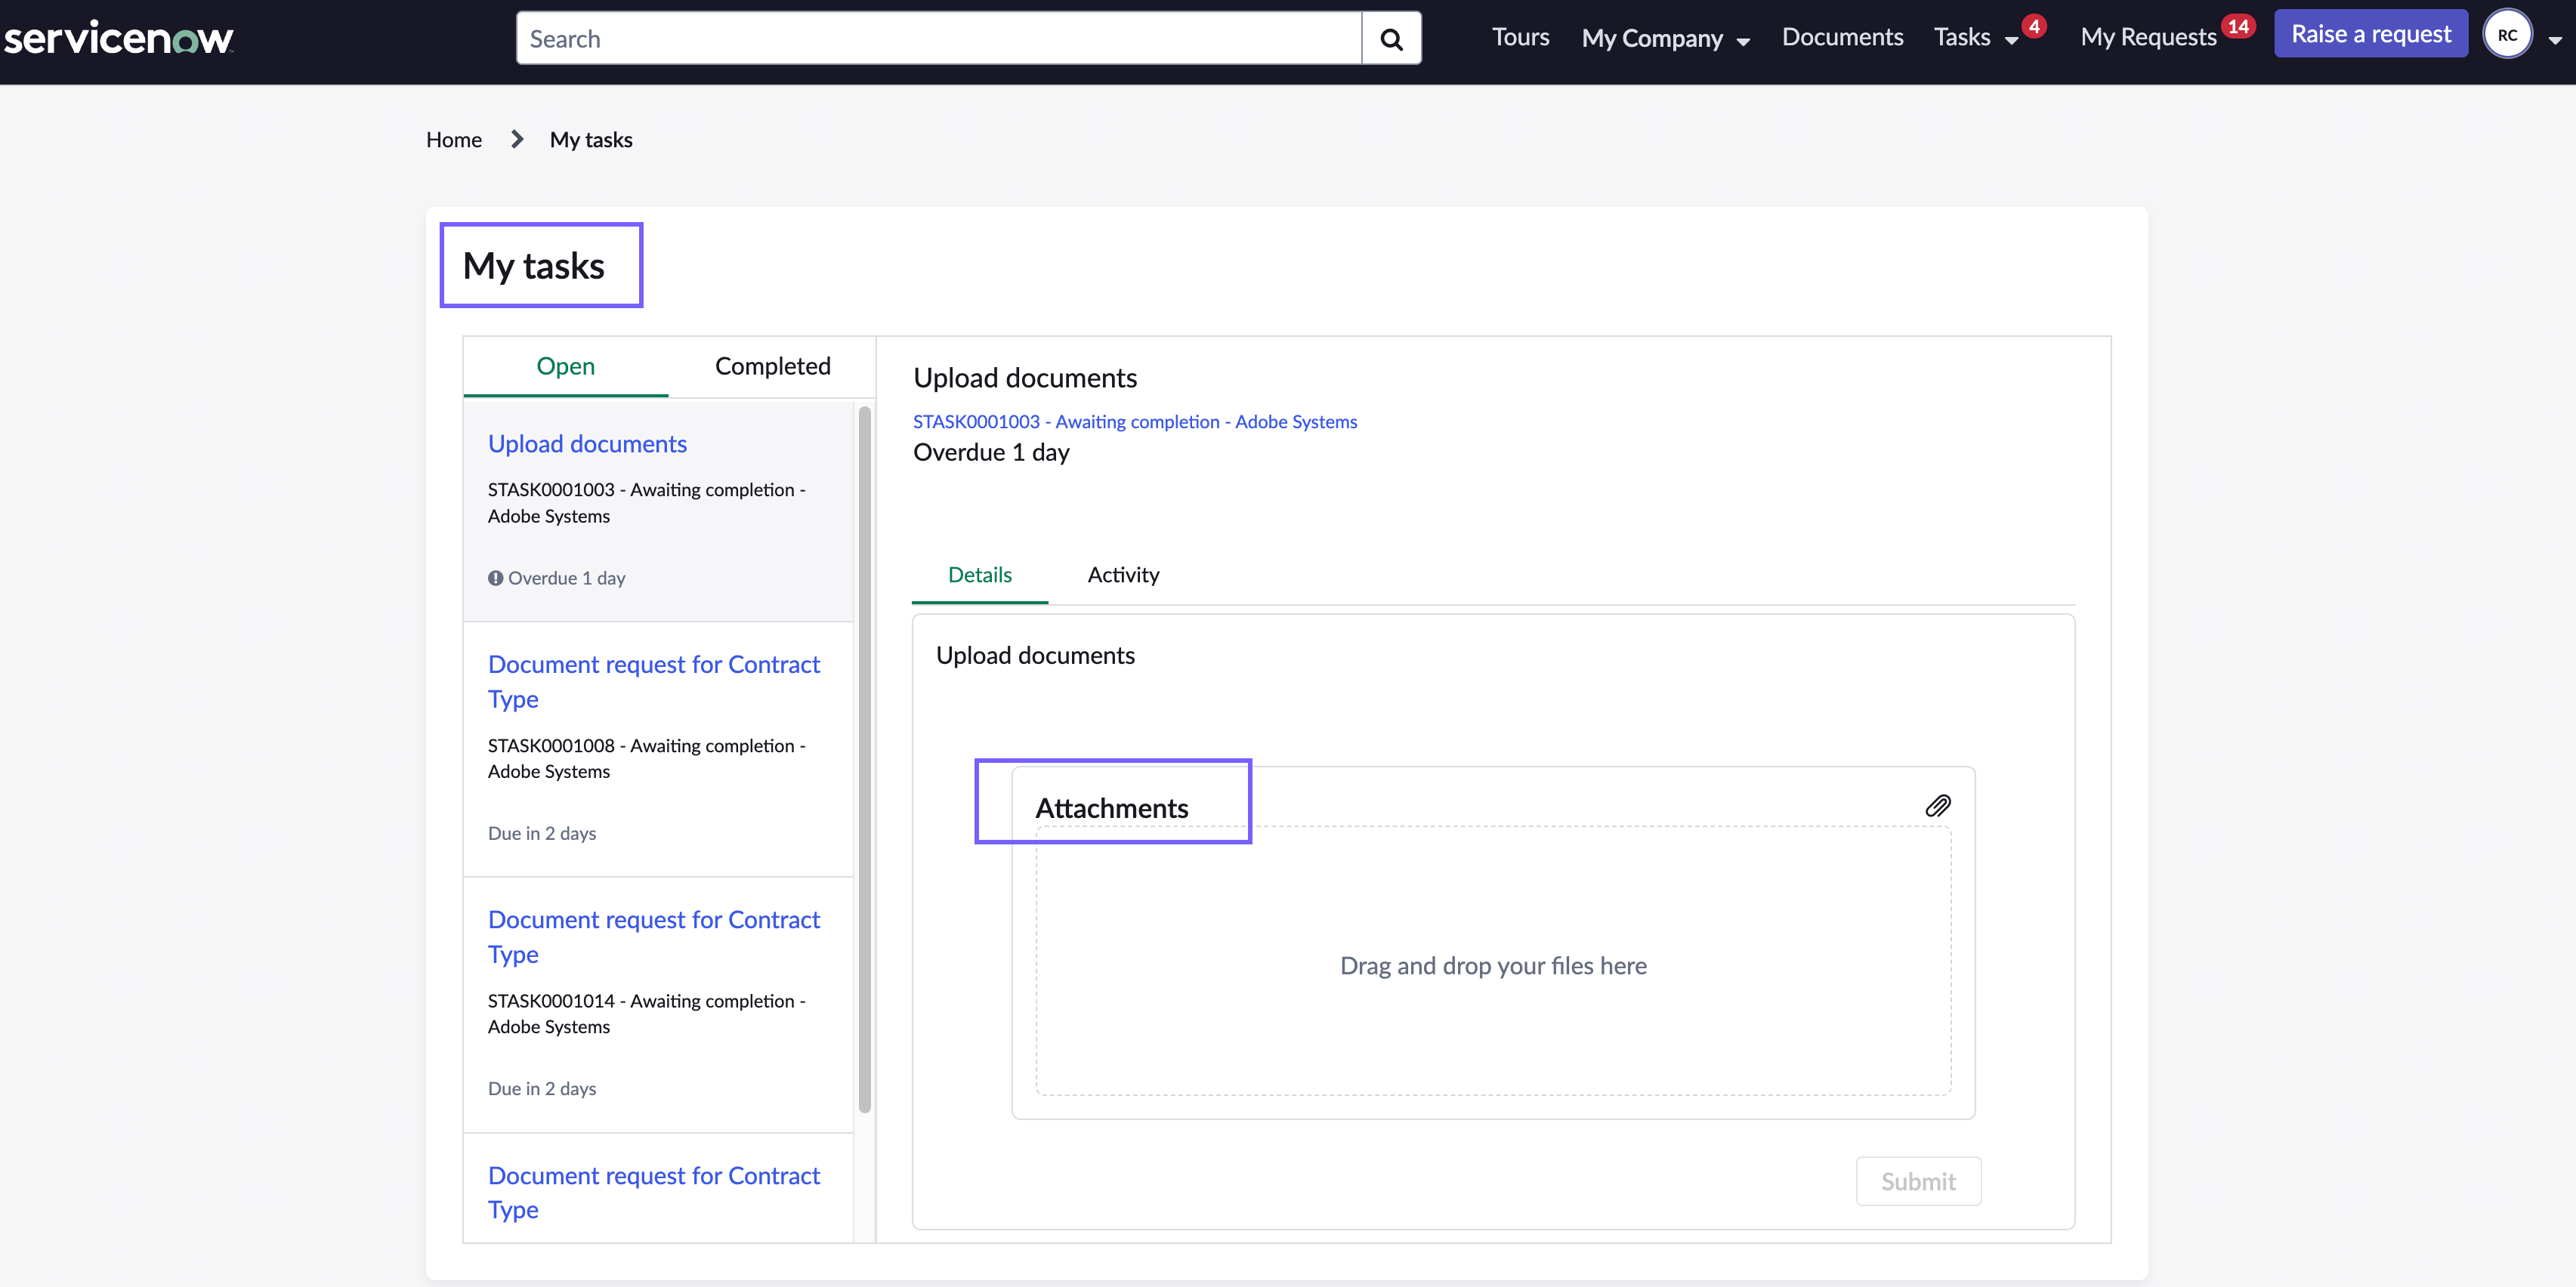Open the Upload documents task in list
The height and width of the screenshot is (1287, 2576).
point(587,444)
